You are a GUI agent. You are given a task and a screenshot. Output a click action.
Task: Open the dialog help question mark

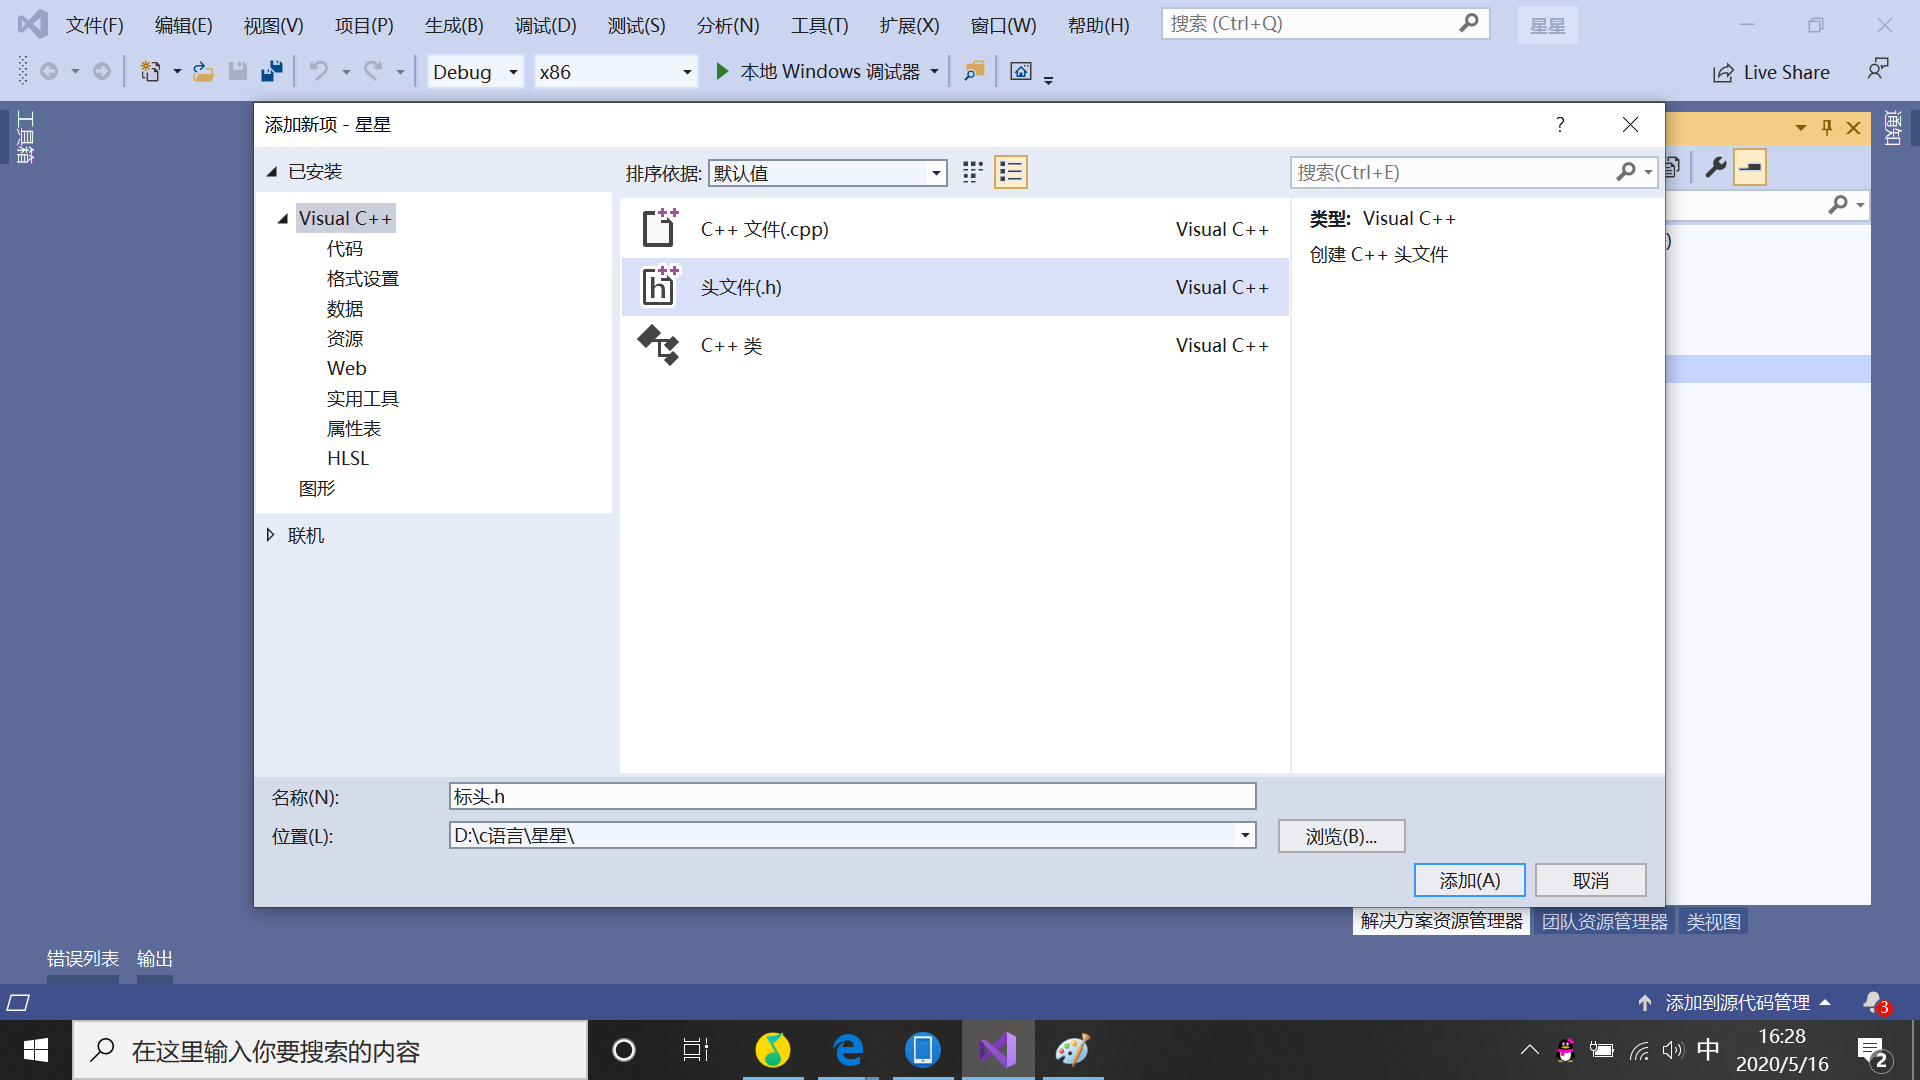(x=1560, y=124)
